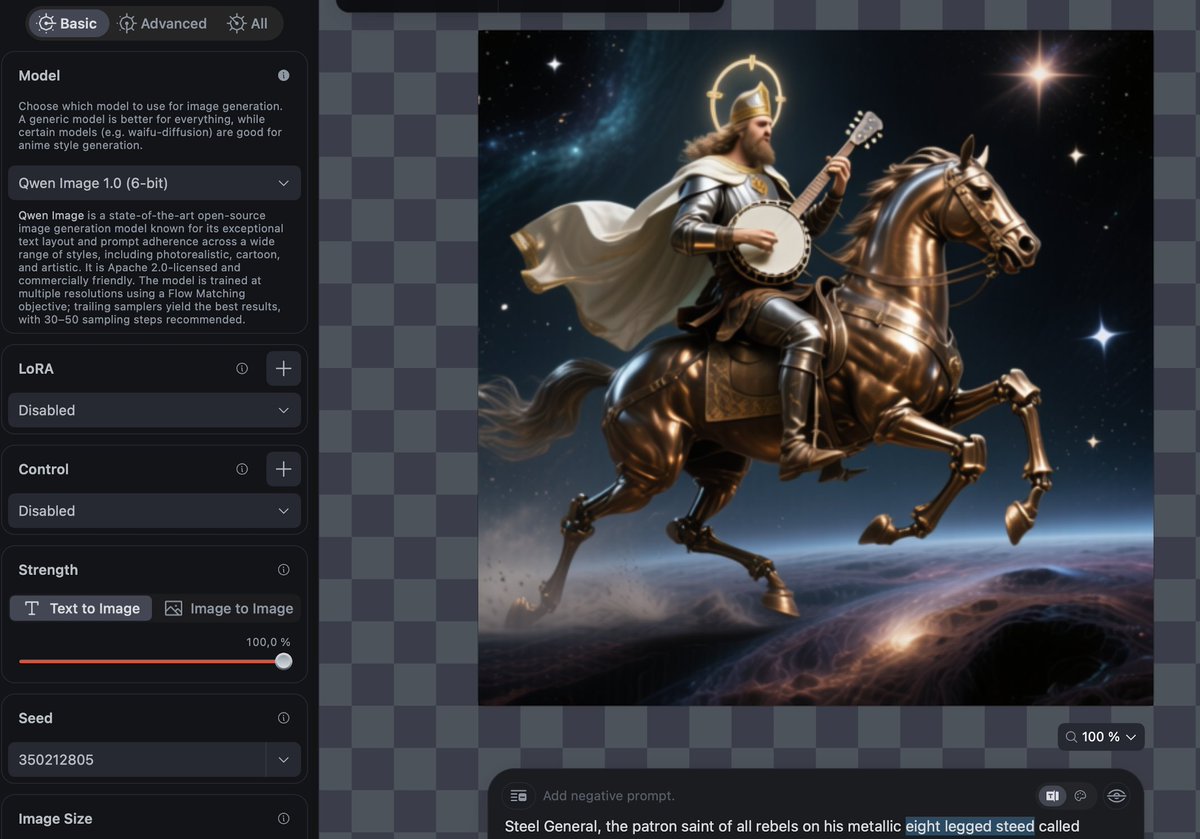Switch to the Advanced settings tab
This screenshot has height=839, width=1200.
[x=162, y=23]
